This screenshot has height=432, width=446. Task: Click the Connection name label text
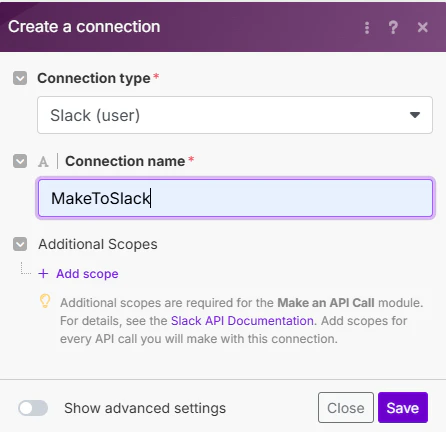click(125, 161)
